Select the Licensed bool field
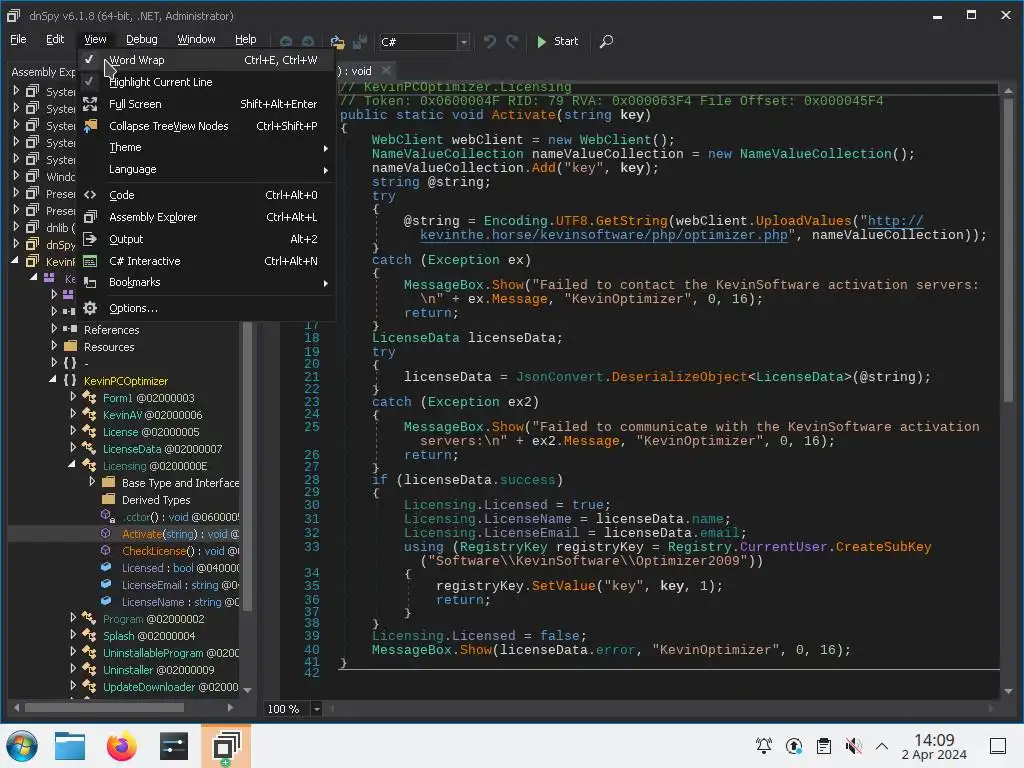This screenshot has height=768, width=1024. click(x=180, y=568)
